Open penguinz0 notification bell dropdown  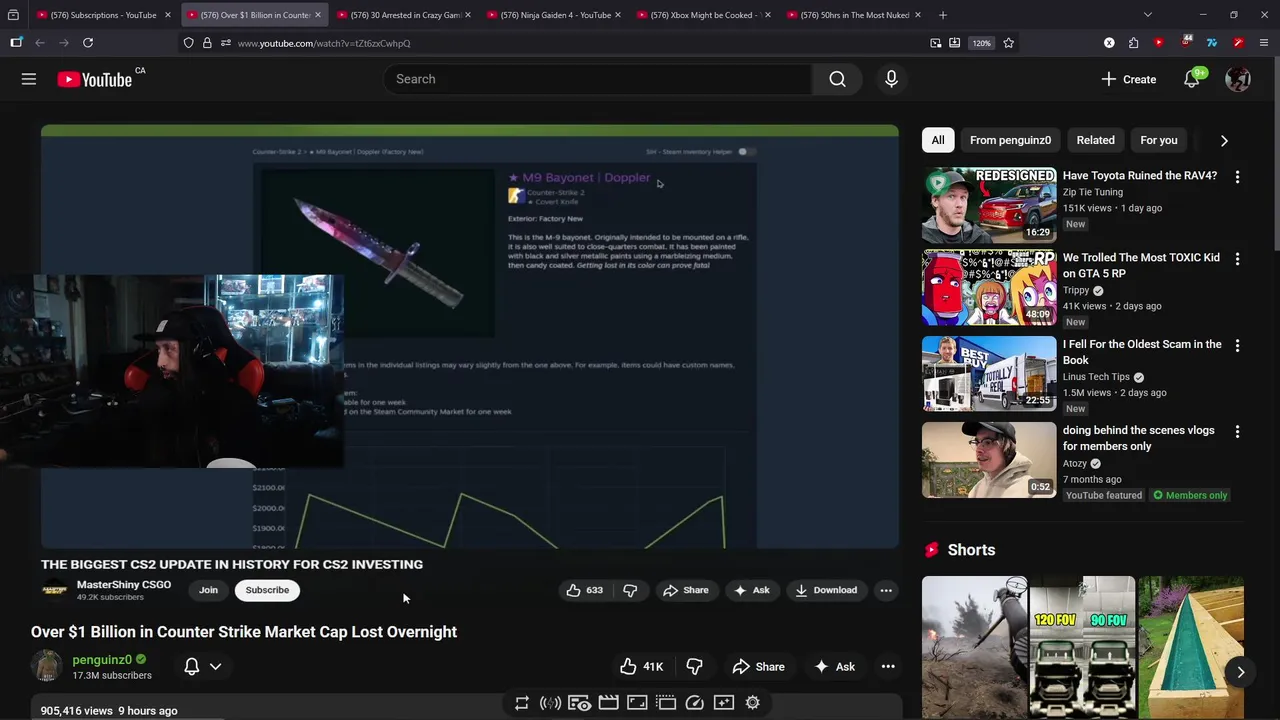(x=201, y=666)
